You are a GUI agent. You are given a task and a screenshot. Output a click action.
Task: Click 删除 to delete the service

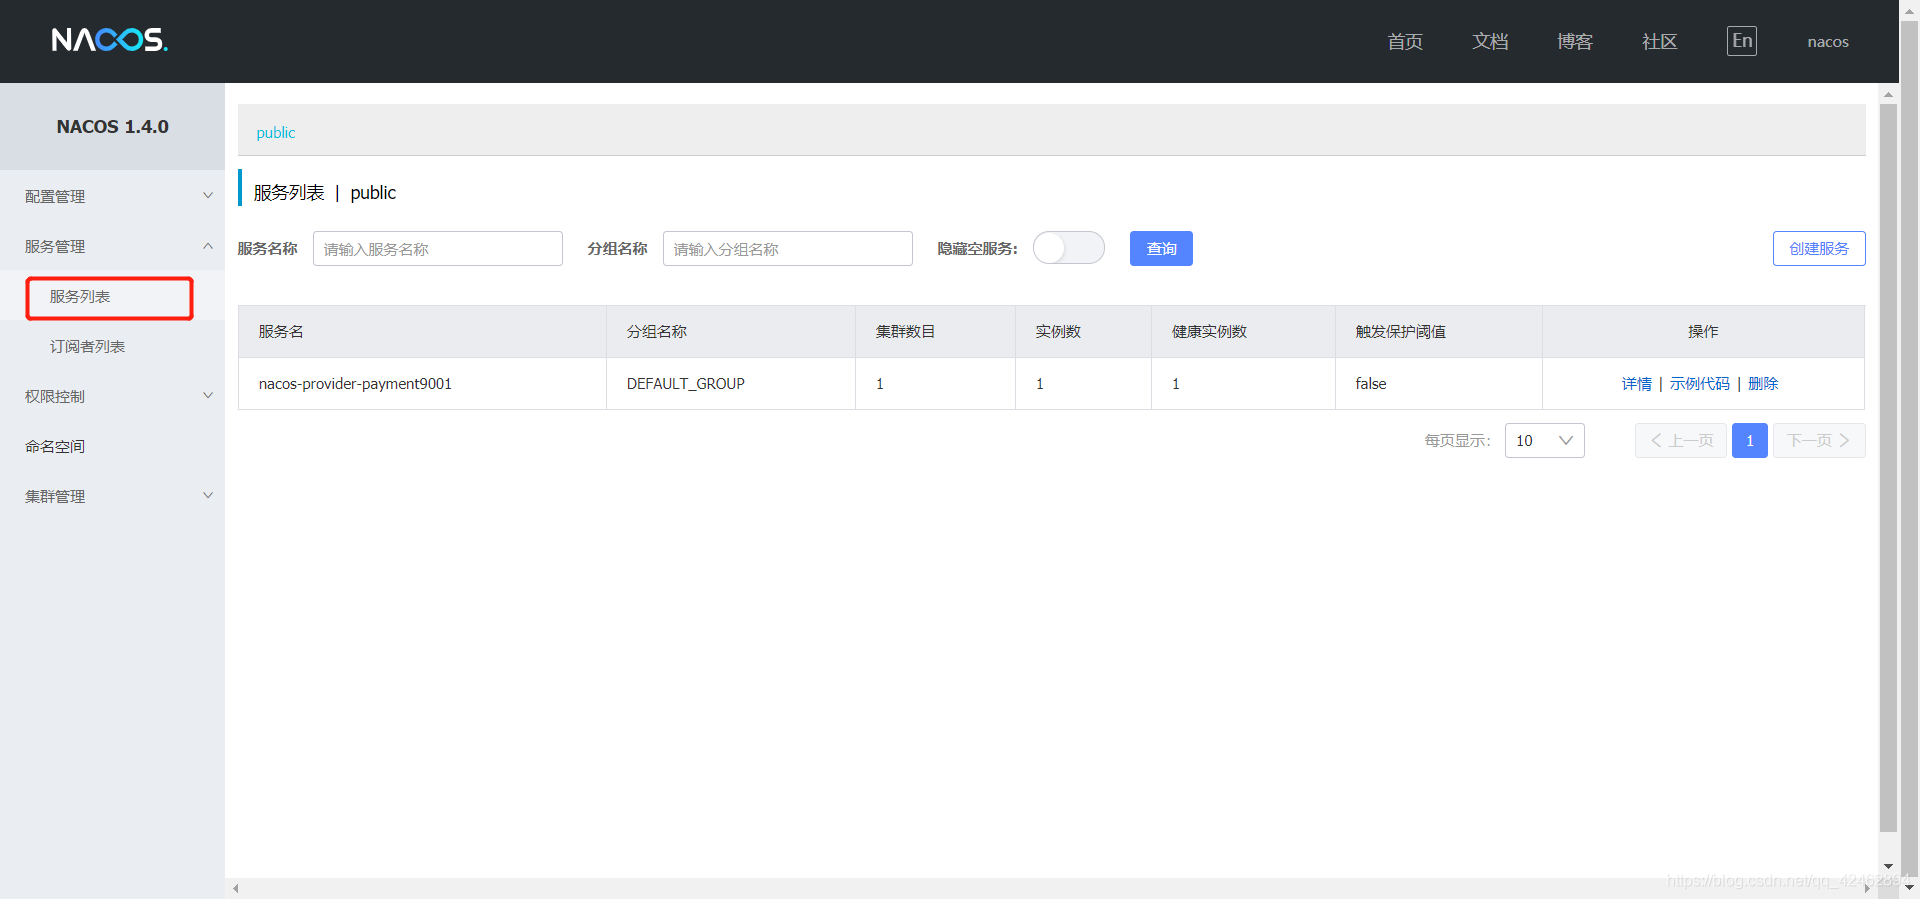tap(1763, 384)
